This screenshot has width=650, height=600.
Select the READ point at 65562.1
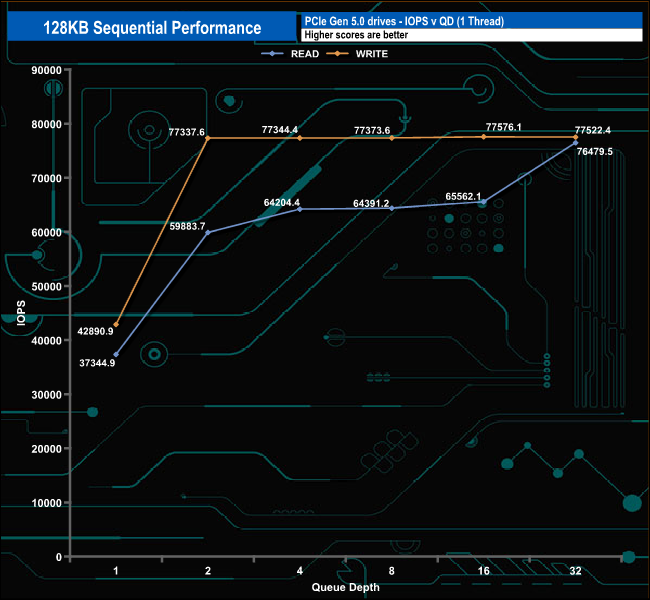pos(484,202)
